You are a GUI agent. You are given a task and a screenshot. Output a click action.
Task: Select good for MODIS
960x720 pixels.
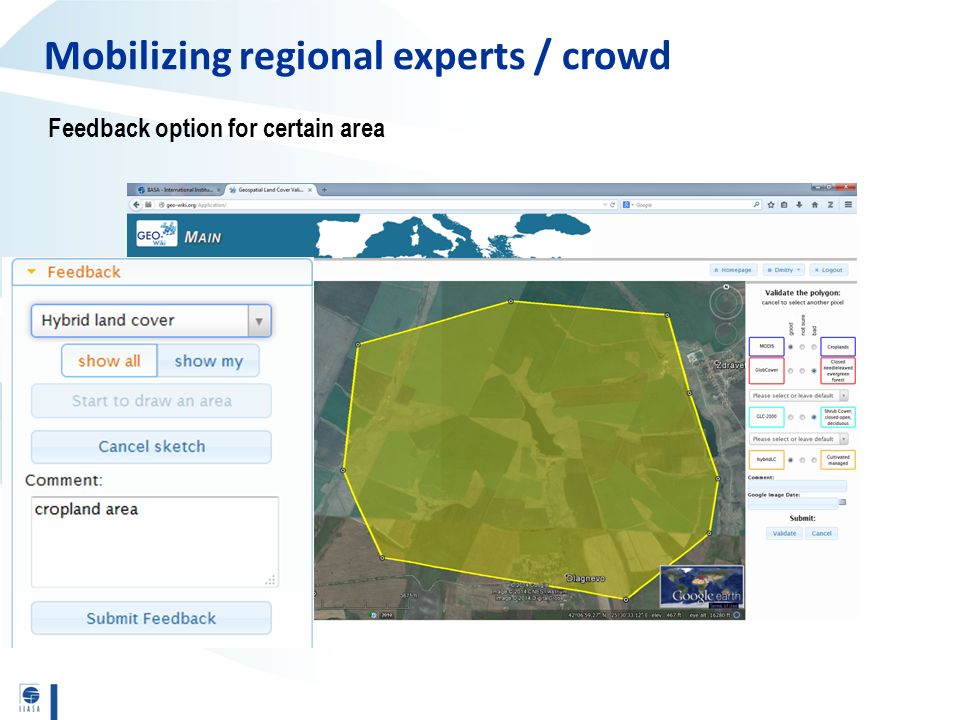coord(790,347)
